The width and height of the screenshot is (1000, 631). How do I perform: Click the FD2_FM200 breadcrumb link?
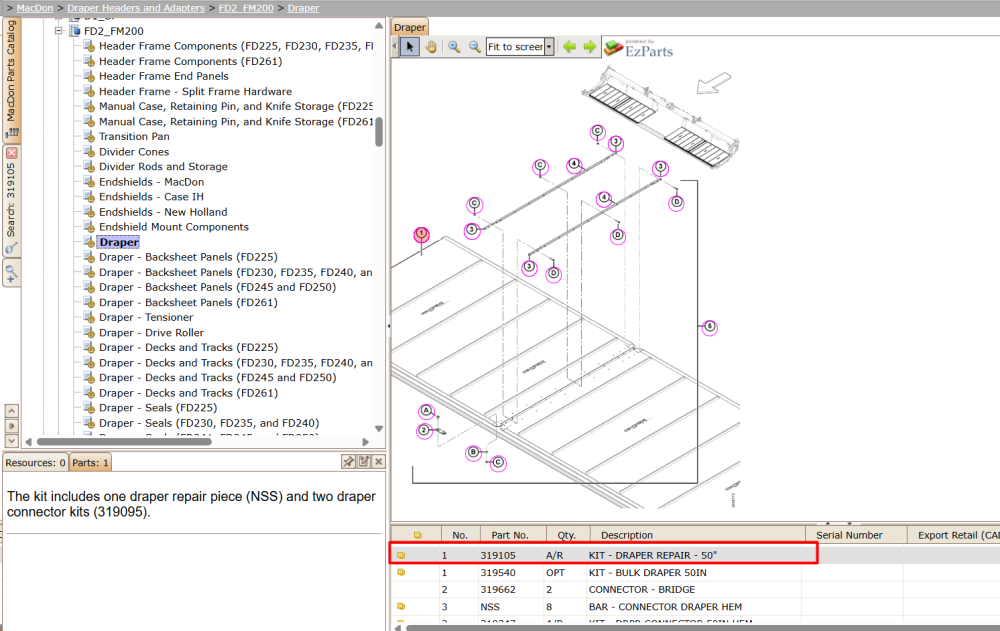point(246,8)
